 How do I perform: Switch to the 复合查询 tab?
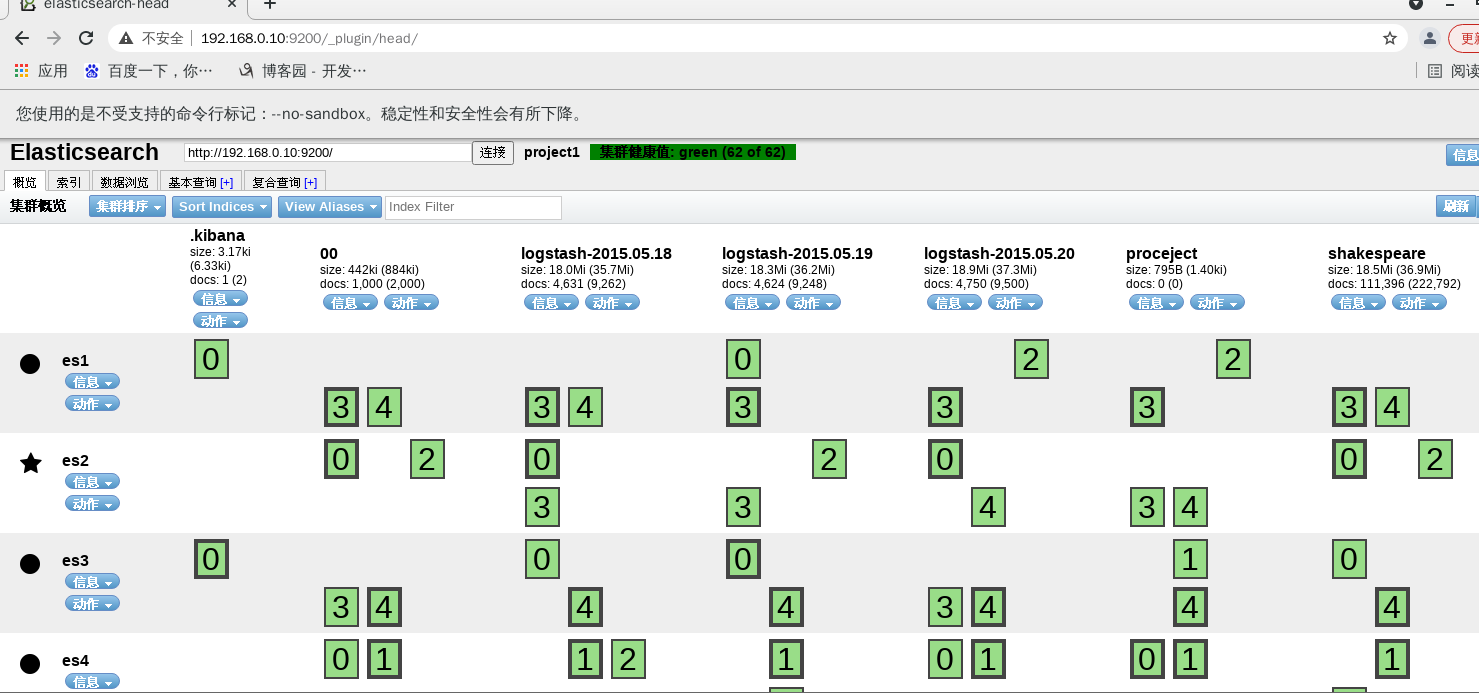click(285, 182)
